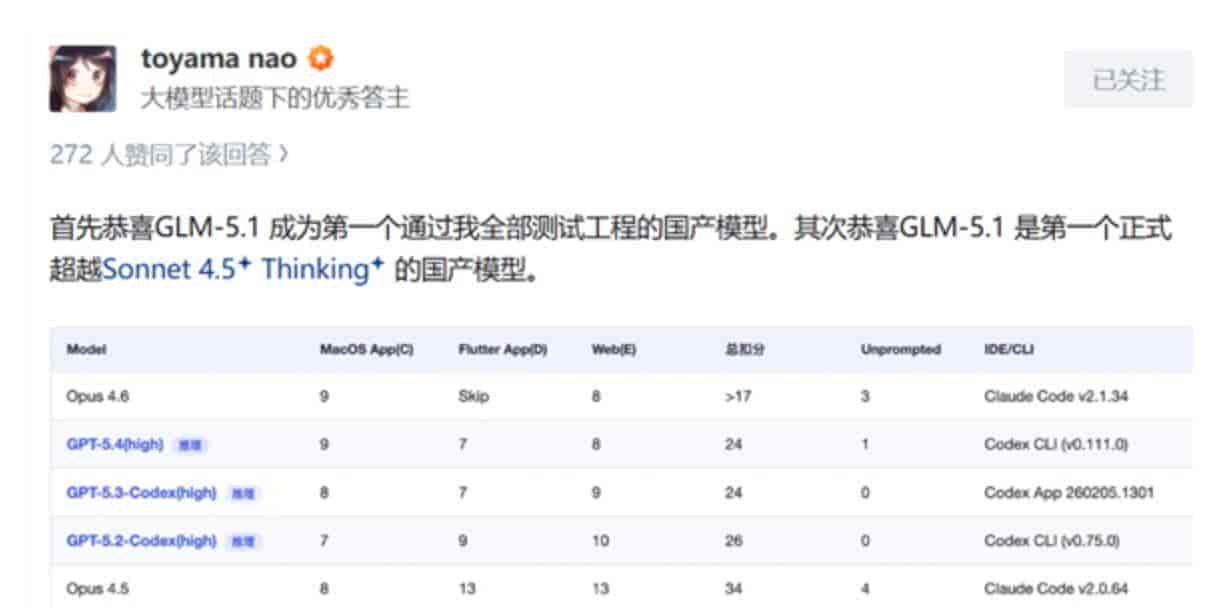
Task: Click the Sonnet 4.5 link
Action: pyautogui.click(x=177, y=270)
